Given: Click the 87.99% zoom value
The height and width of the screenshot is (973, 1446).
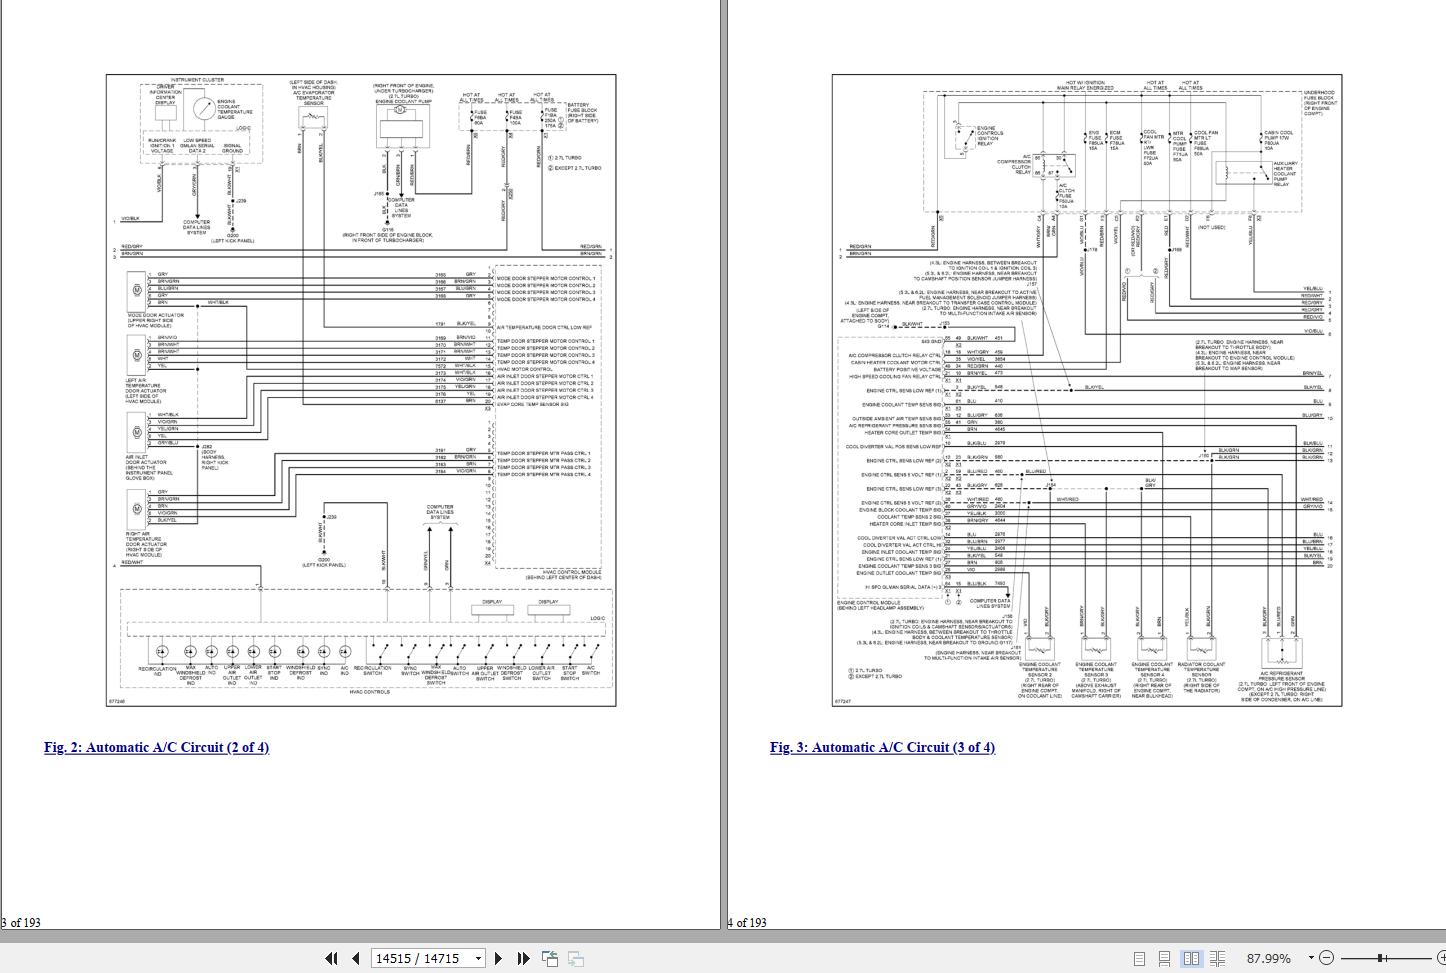Looking at the screenshot, I should pos(1269,958).
